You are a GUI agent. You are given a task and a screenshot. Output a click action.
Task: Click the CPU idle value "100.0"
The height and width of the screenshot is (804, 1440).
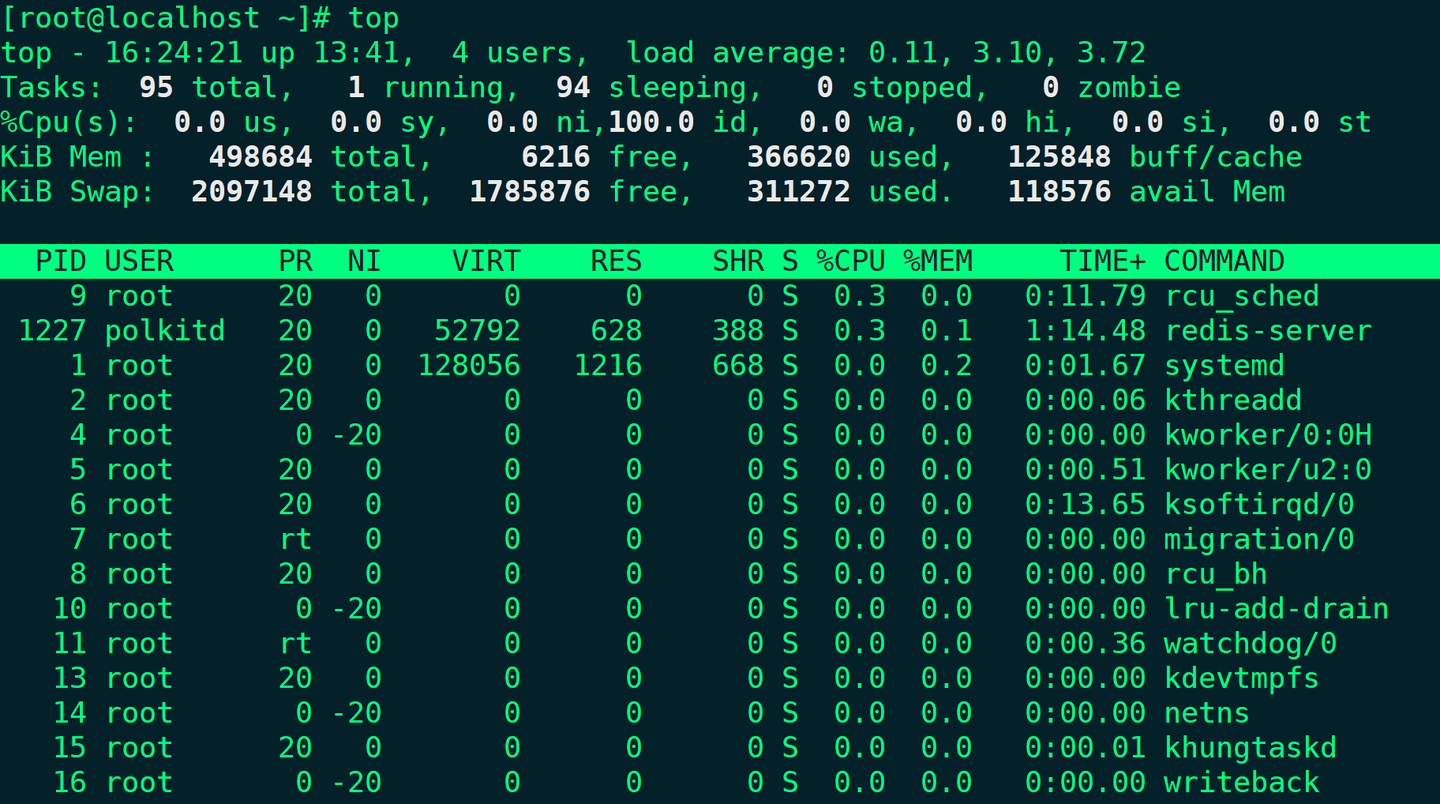click(652, 122)
